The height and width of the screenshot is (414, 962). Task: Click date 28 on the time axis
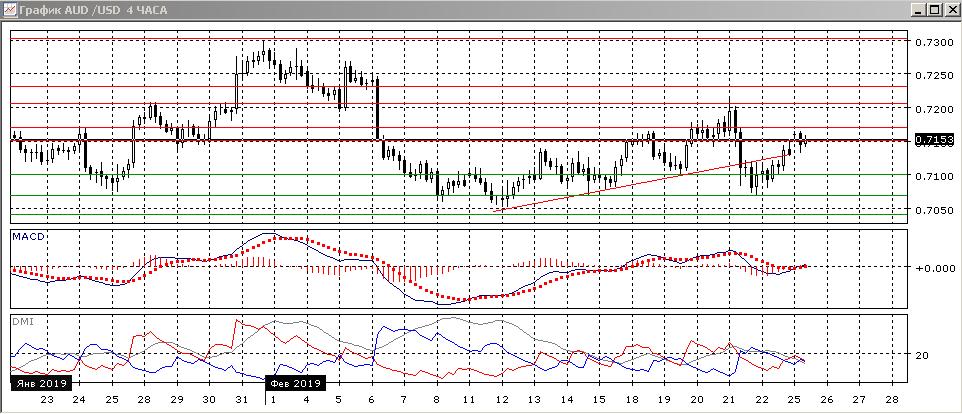[143, 398]
